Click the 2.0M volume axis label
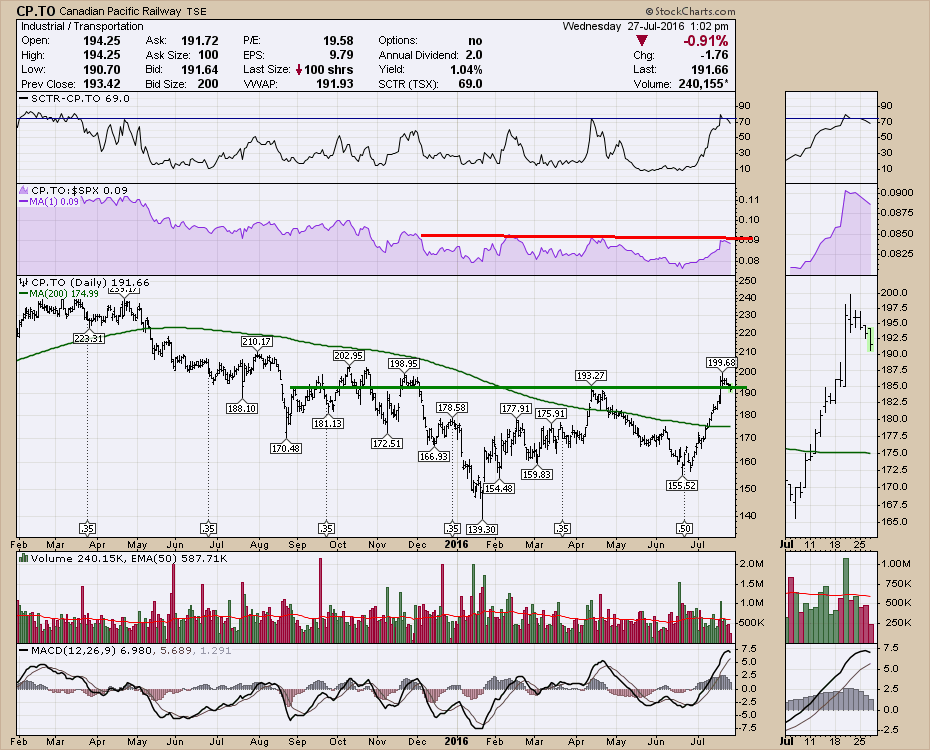 point(751,563)
